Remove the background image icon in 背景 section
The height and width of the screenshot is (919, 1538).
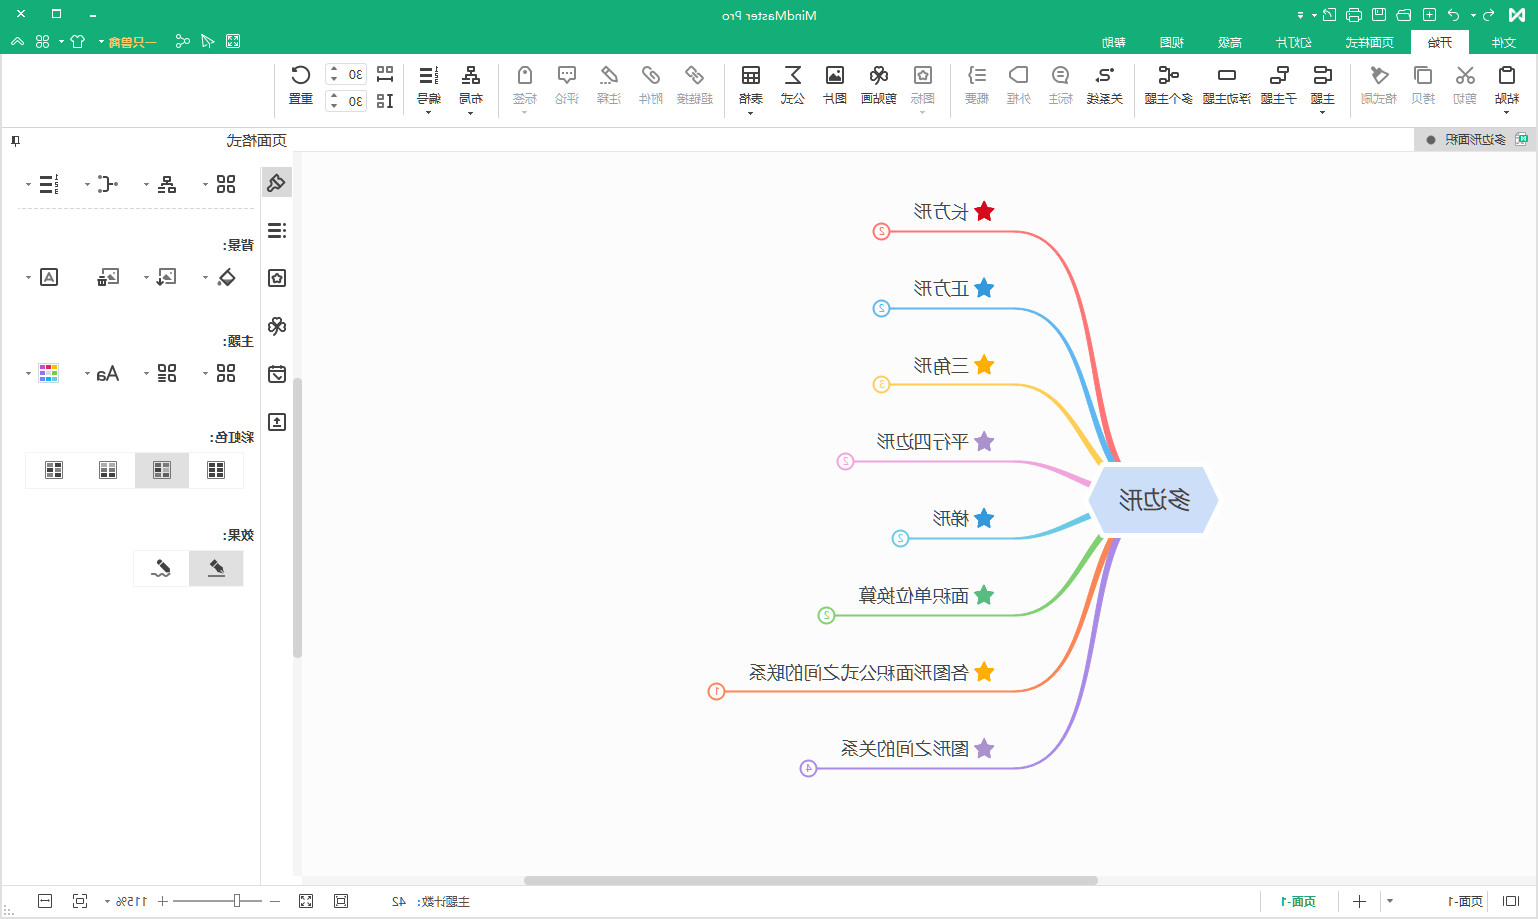(108, 277)
